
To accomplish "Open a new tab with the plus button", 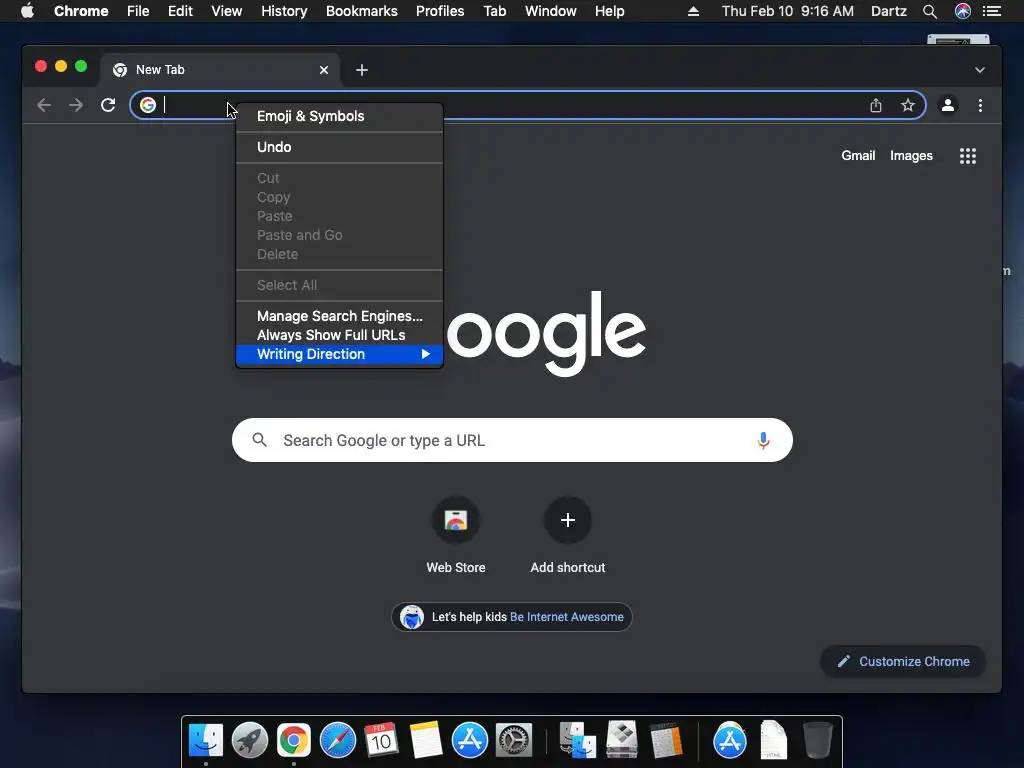I will (x=362, y=70).
